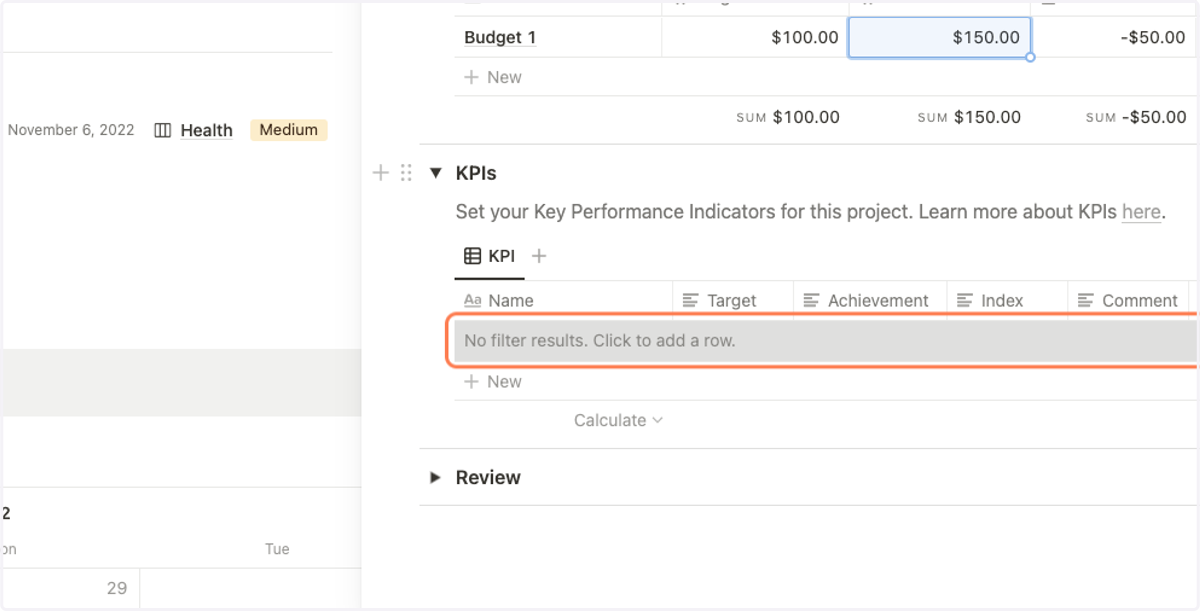Open the Calculate dropdown in KPI table
1200x611 pixels.
618,420
